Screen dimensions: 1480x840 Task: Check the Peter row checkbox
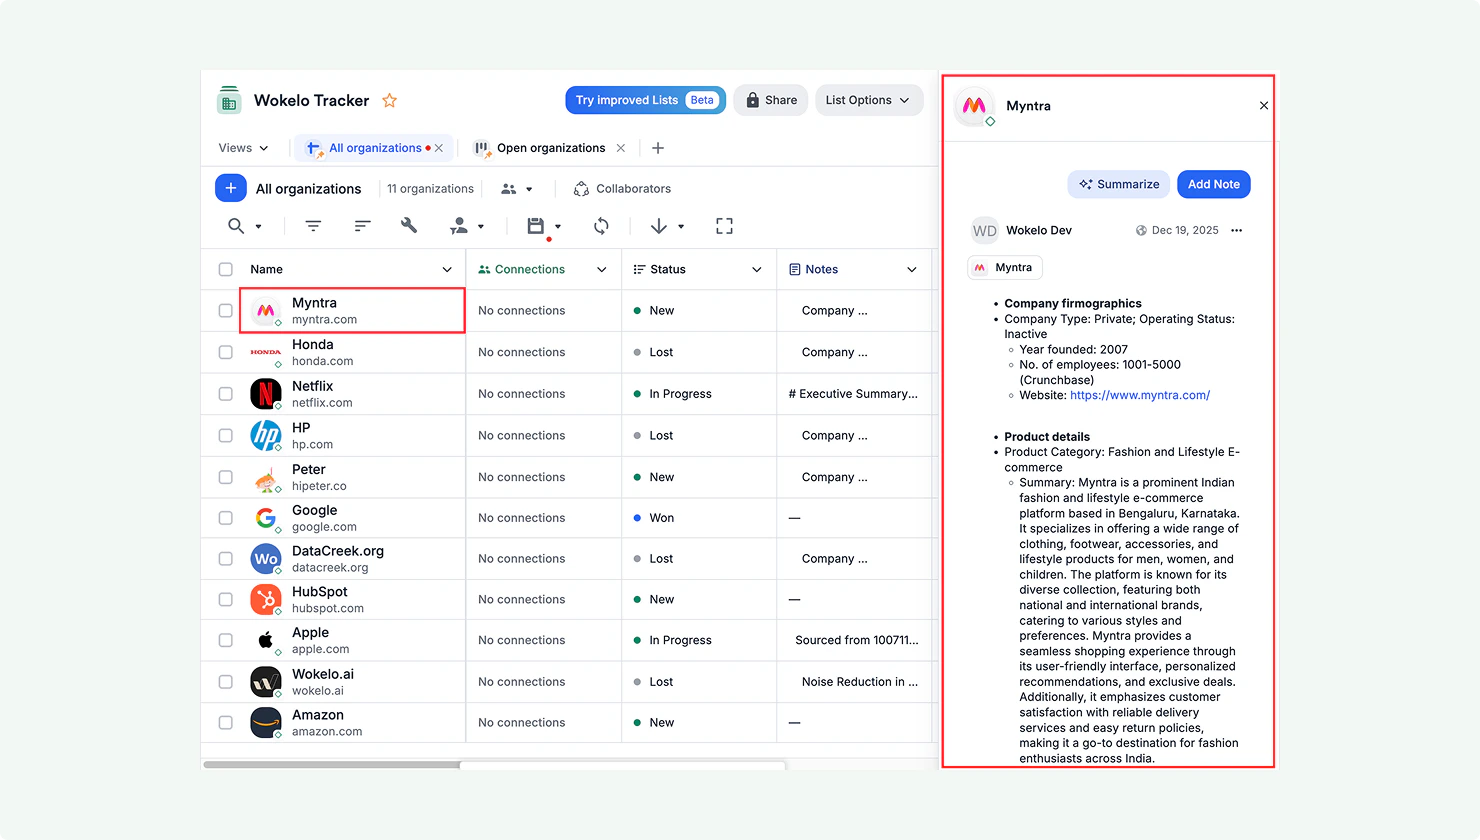coord(226,477)
